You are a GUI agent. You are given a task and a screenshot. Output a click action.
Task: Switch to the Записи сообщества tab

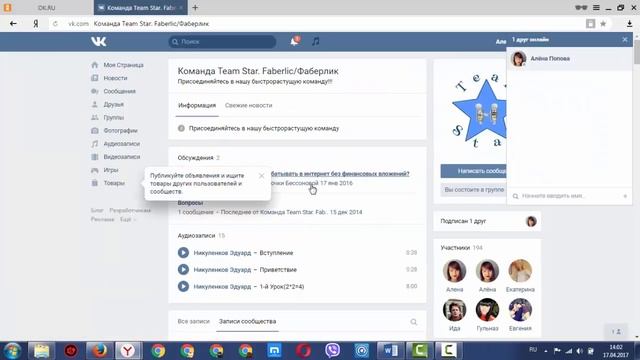[247, 321]
